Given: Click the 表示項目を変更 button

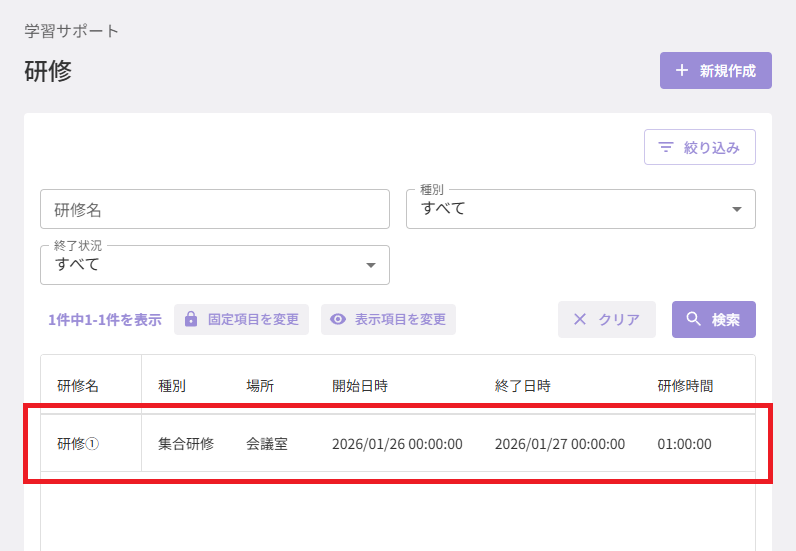Looking at the screenshot, I should click(x=388, y=319).
